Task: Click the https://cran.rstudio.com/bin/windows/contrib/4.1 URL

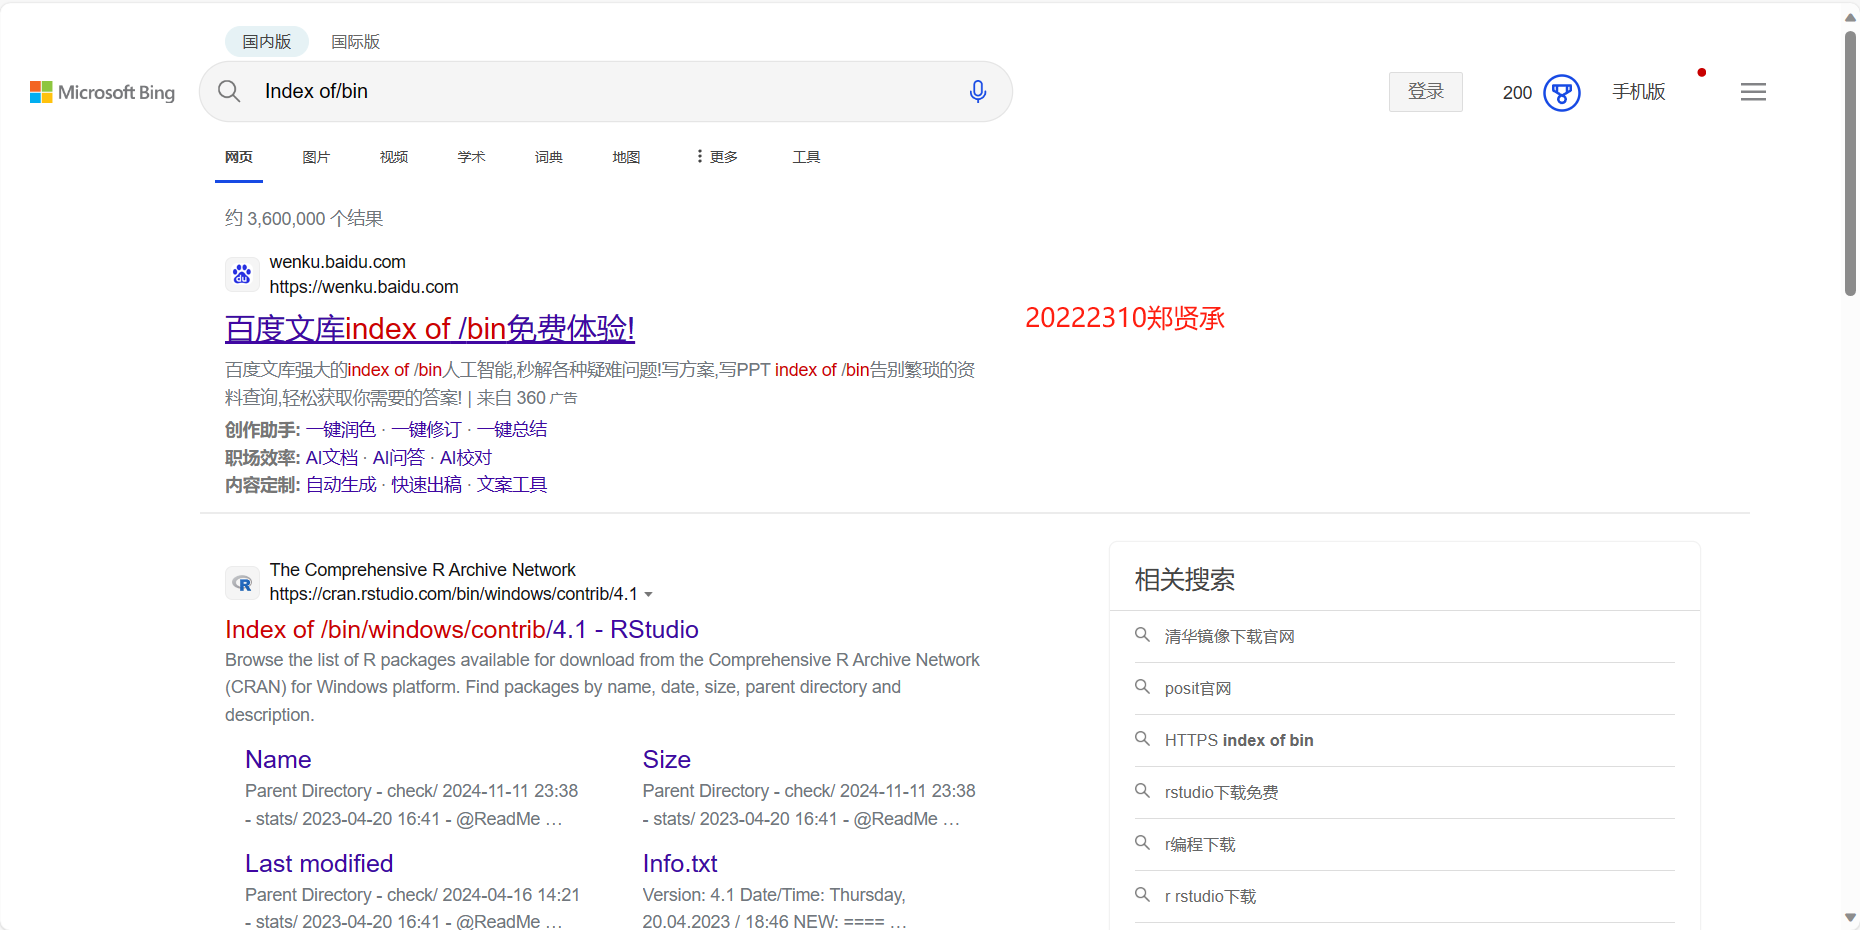Action: point(453,594)
